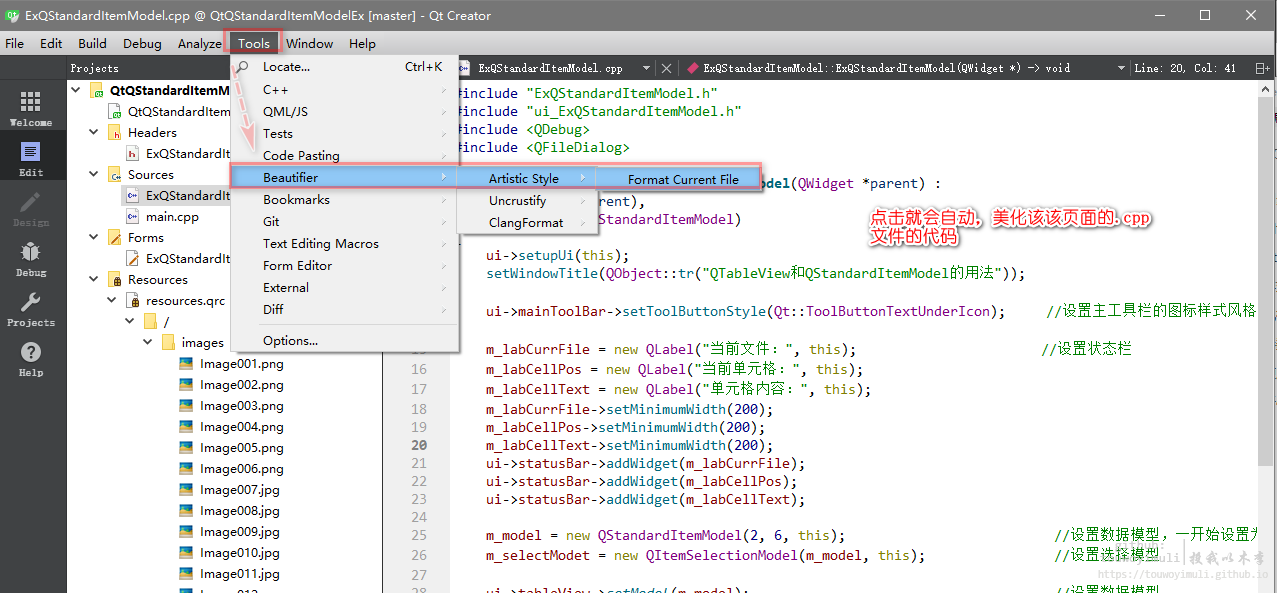Click the resources.qrc file icon
The height and width of the screenshot is (593, 1277).
pos(132,300)
